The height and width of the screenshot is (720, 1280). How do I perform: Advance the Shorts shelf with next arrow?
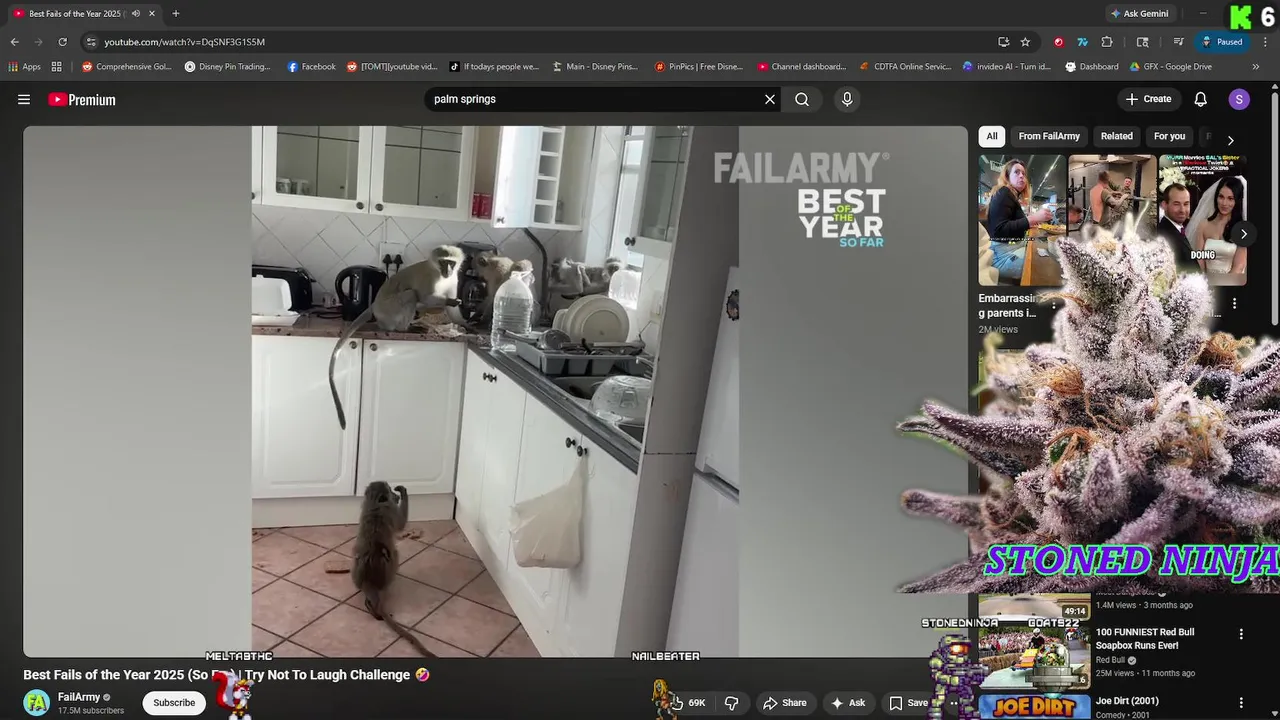pos(1243,234)
